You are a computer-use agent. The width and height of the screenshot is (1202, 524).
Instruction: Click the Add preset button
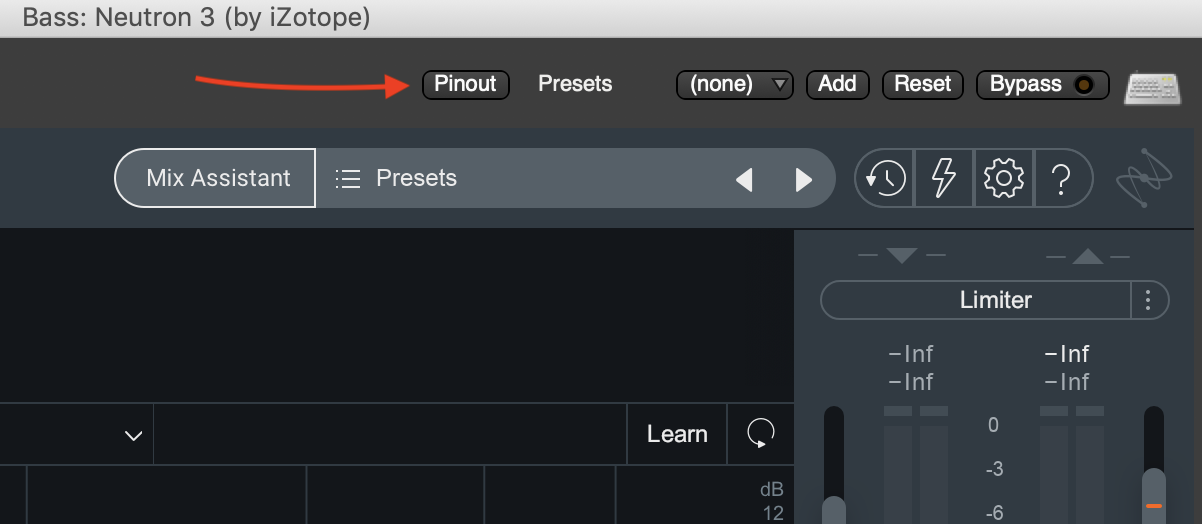point(837,85)
